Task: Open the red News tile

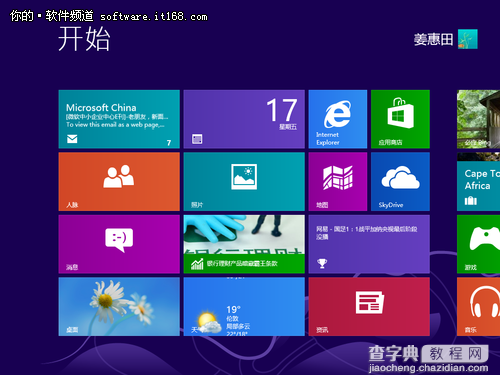Action: click(x=369, y=307)
